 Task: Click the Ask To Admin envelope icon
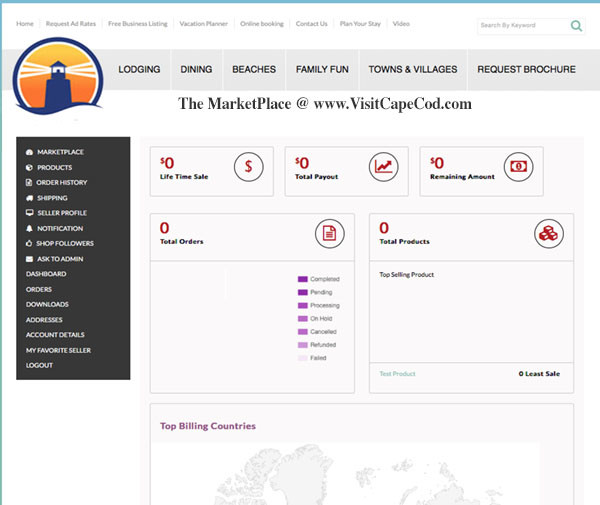pos(29,259)
